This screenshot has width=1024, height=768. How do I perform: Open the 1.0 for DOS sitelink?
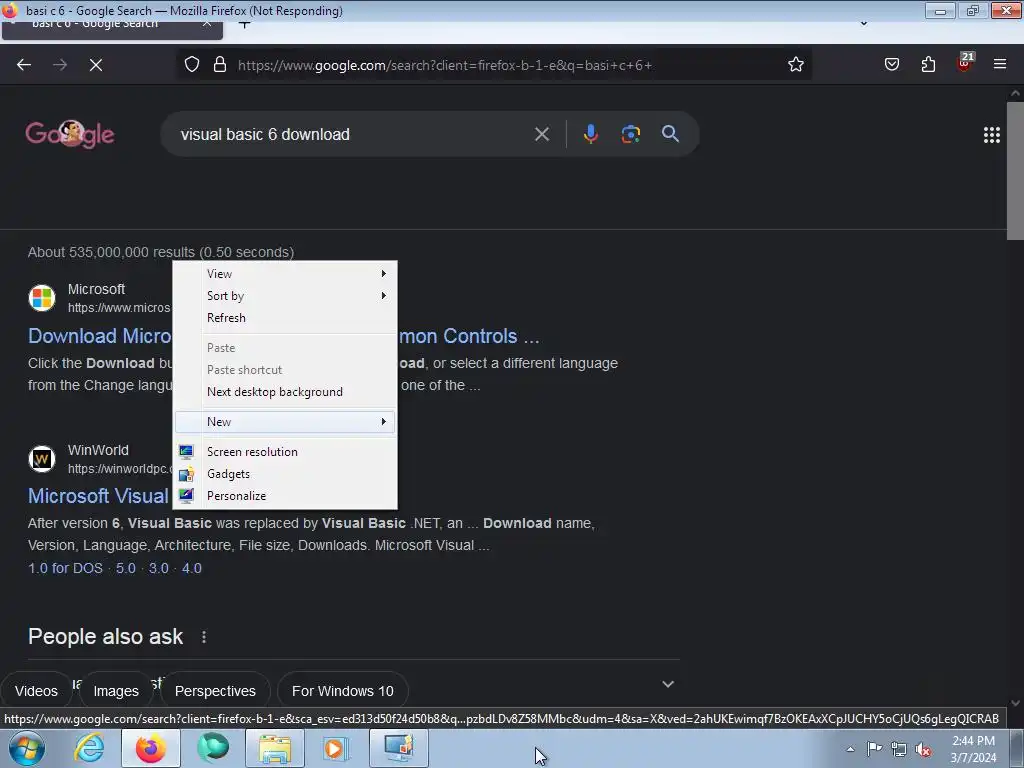coord(65,568)
